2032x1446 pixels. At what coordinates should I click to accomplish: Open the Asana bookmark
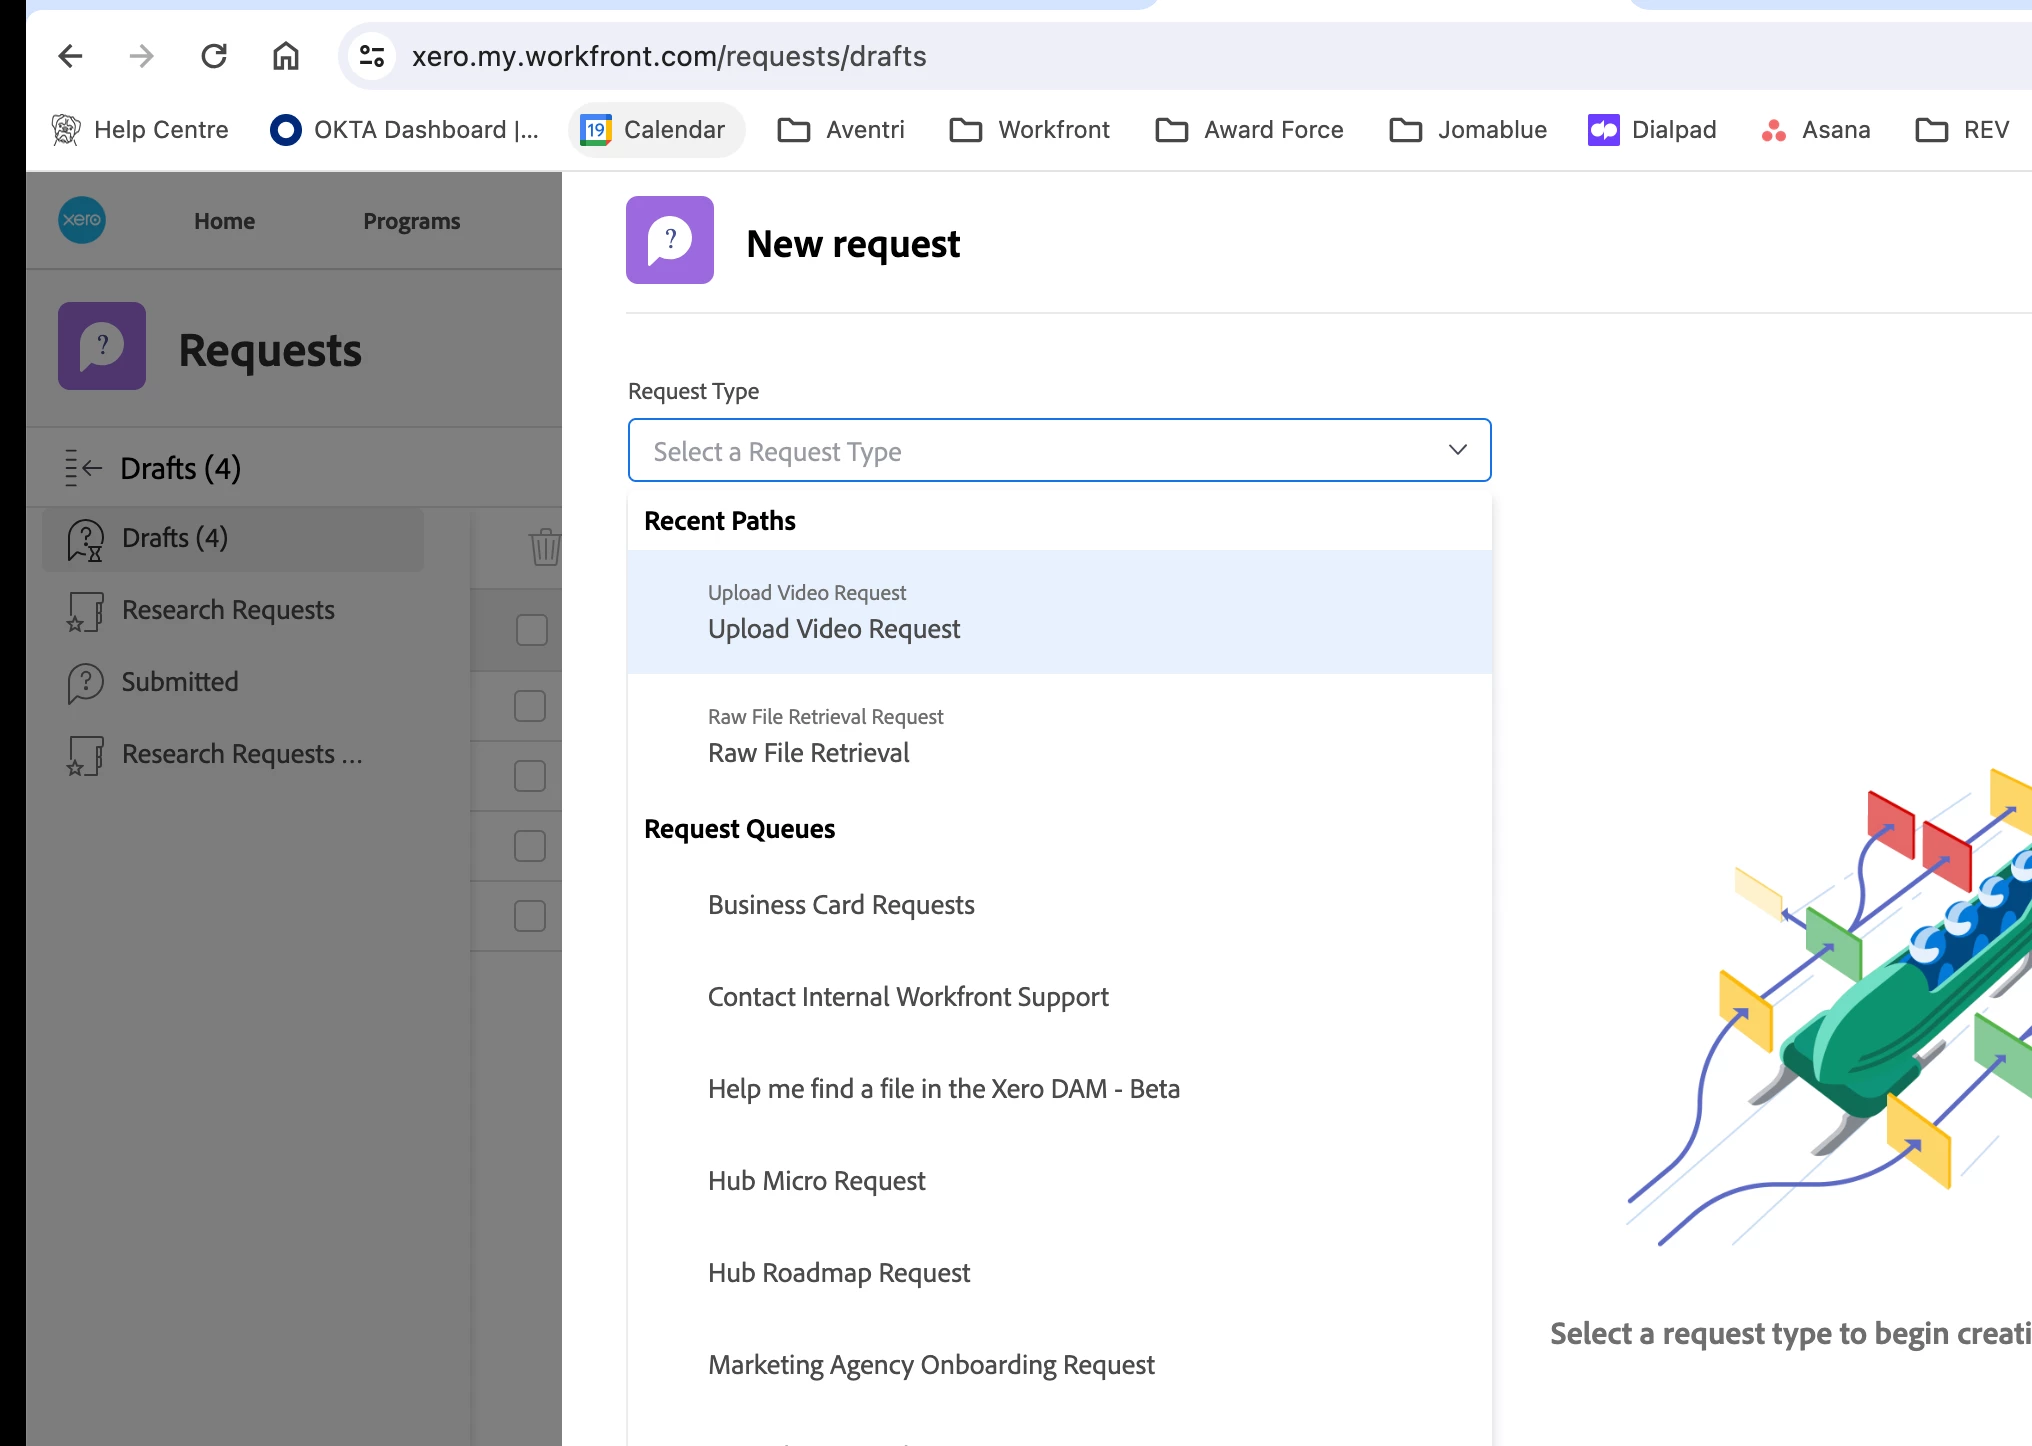[x=1816, y=130]
